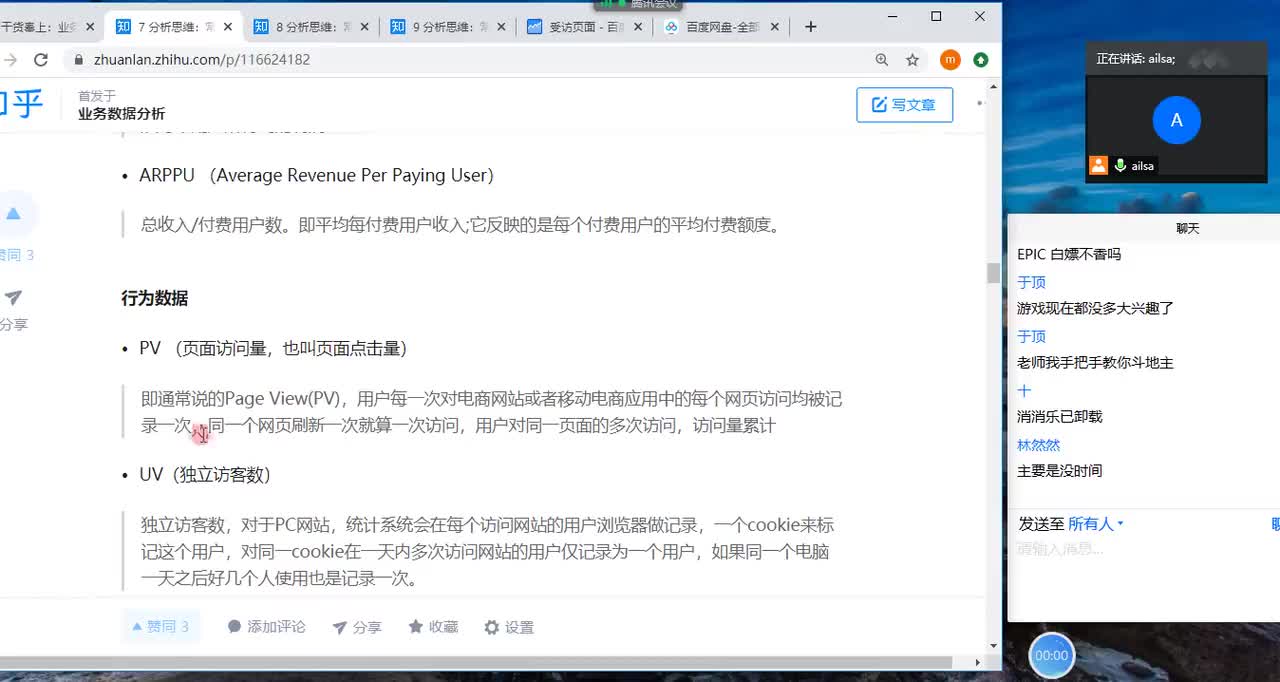Screen dimensions: 1280x682
Task: Click the 行为数据 heading
Action: tap(155, 298)
